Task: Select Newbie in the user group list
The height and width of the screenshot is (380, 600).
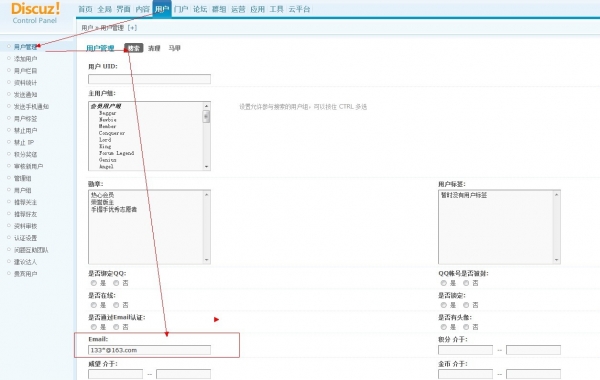Action: pos(108,120)
